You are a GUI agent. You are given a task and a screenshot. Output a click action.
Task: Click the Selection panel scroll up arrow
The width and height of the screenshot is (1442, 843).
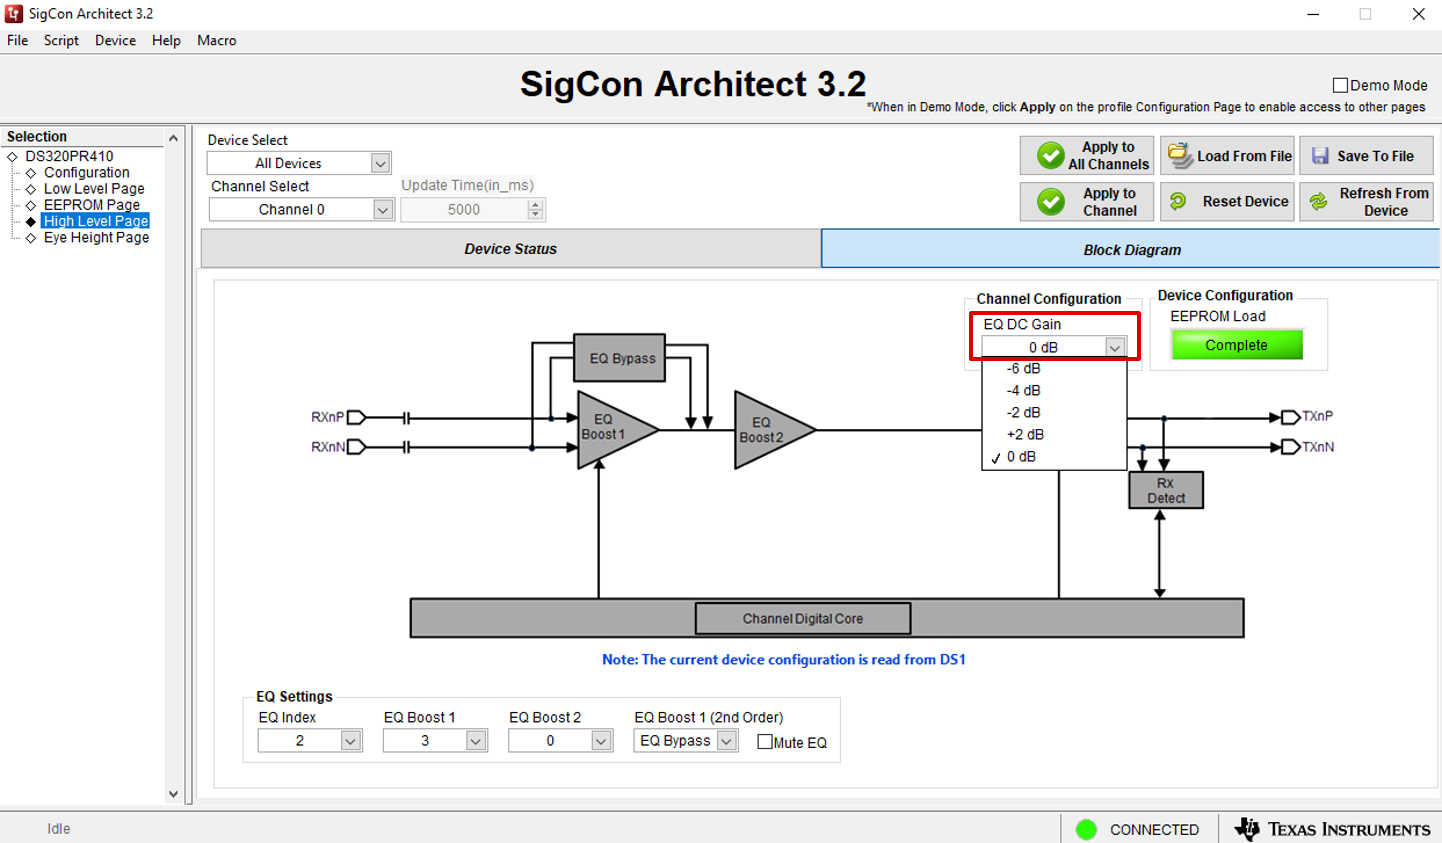pos(173,138)
